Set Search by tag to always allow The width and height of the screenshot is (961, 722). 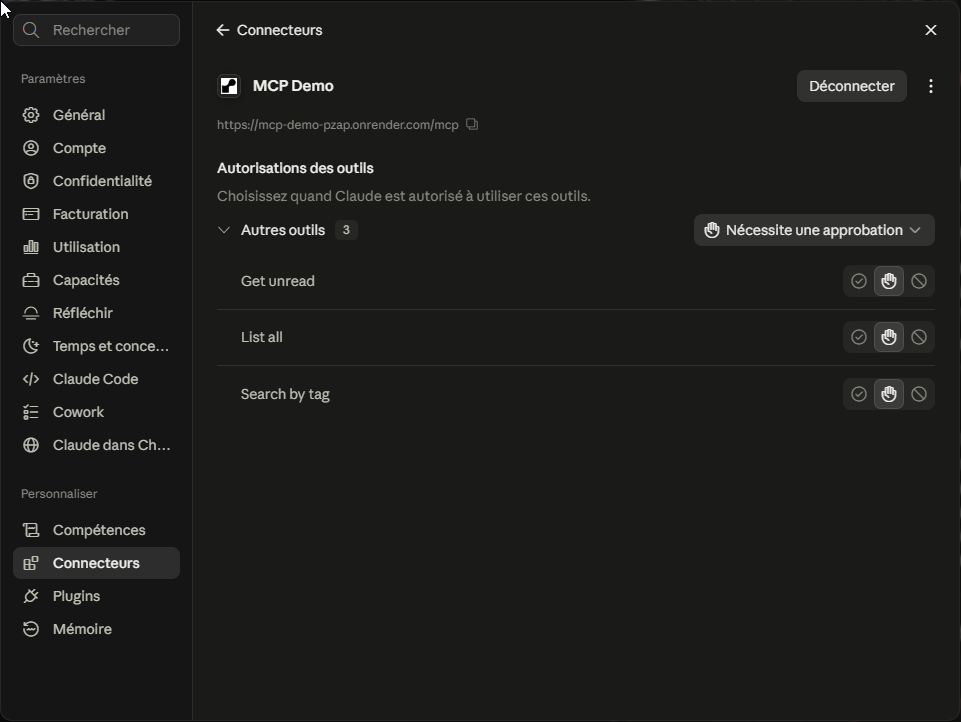859,394
